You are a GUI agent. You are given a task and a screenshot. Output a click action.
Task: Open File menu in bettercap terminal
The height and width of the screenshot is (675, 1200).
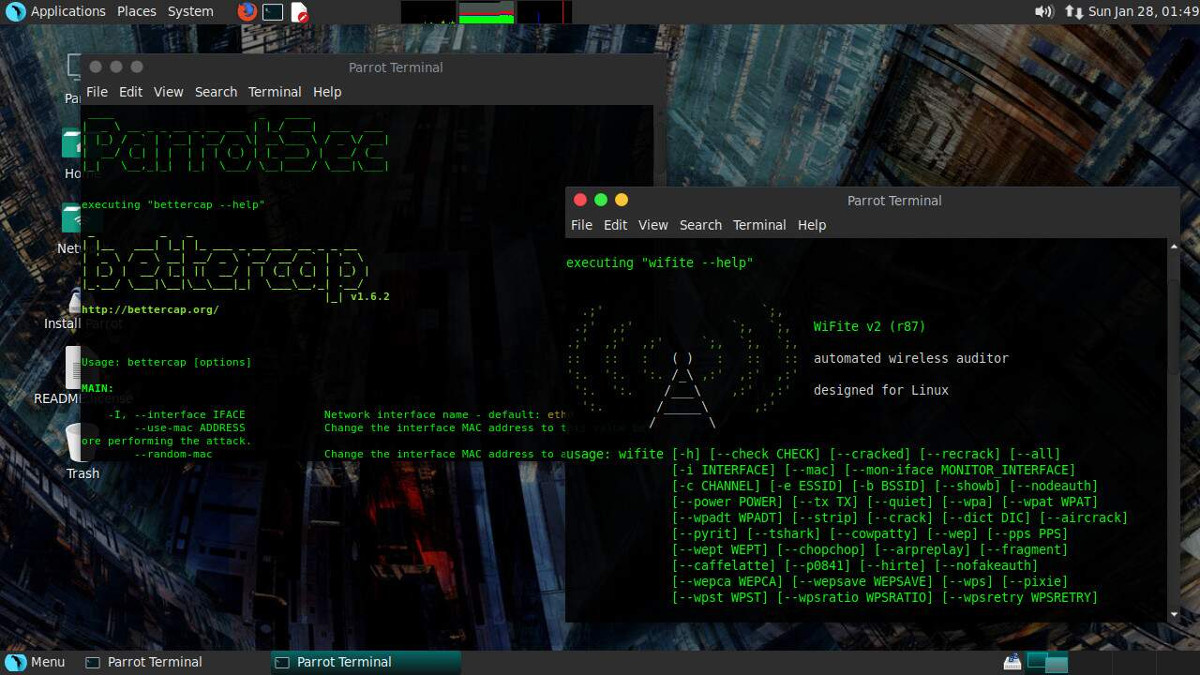97,92
